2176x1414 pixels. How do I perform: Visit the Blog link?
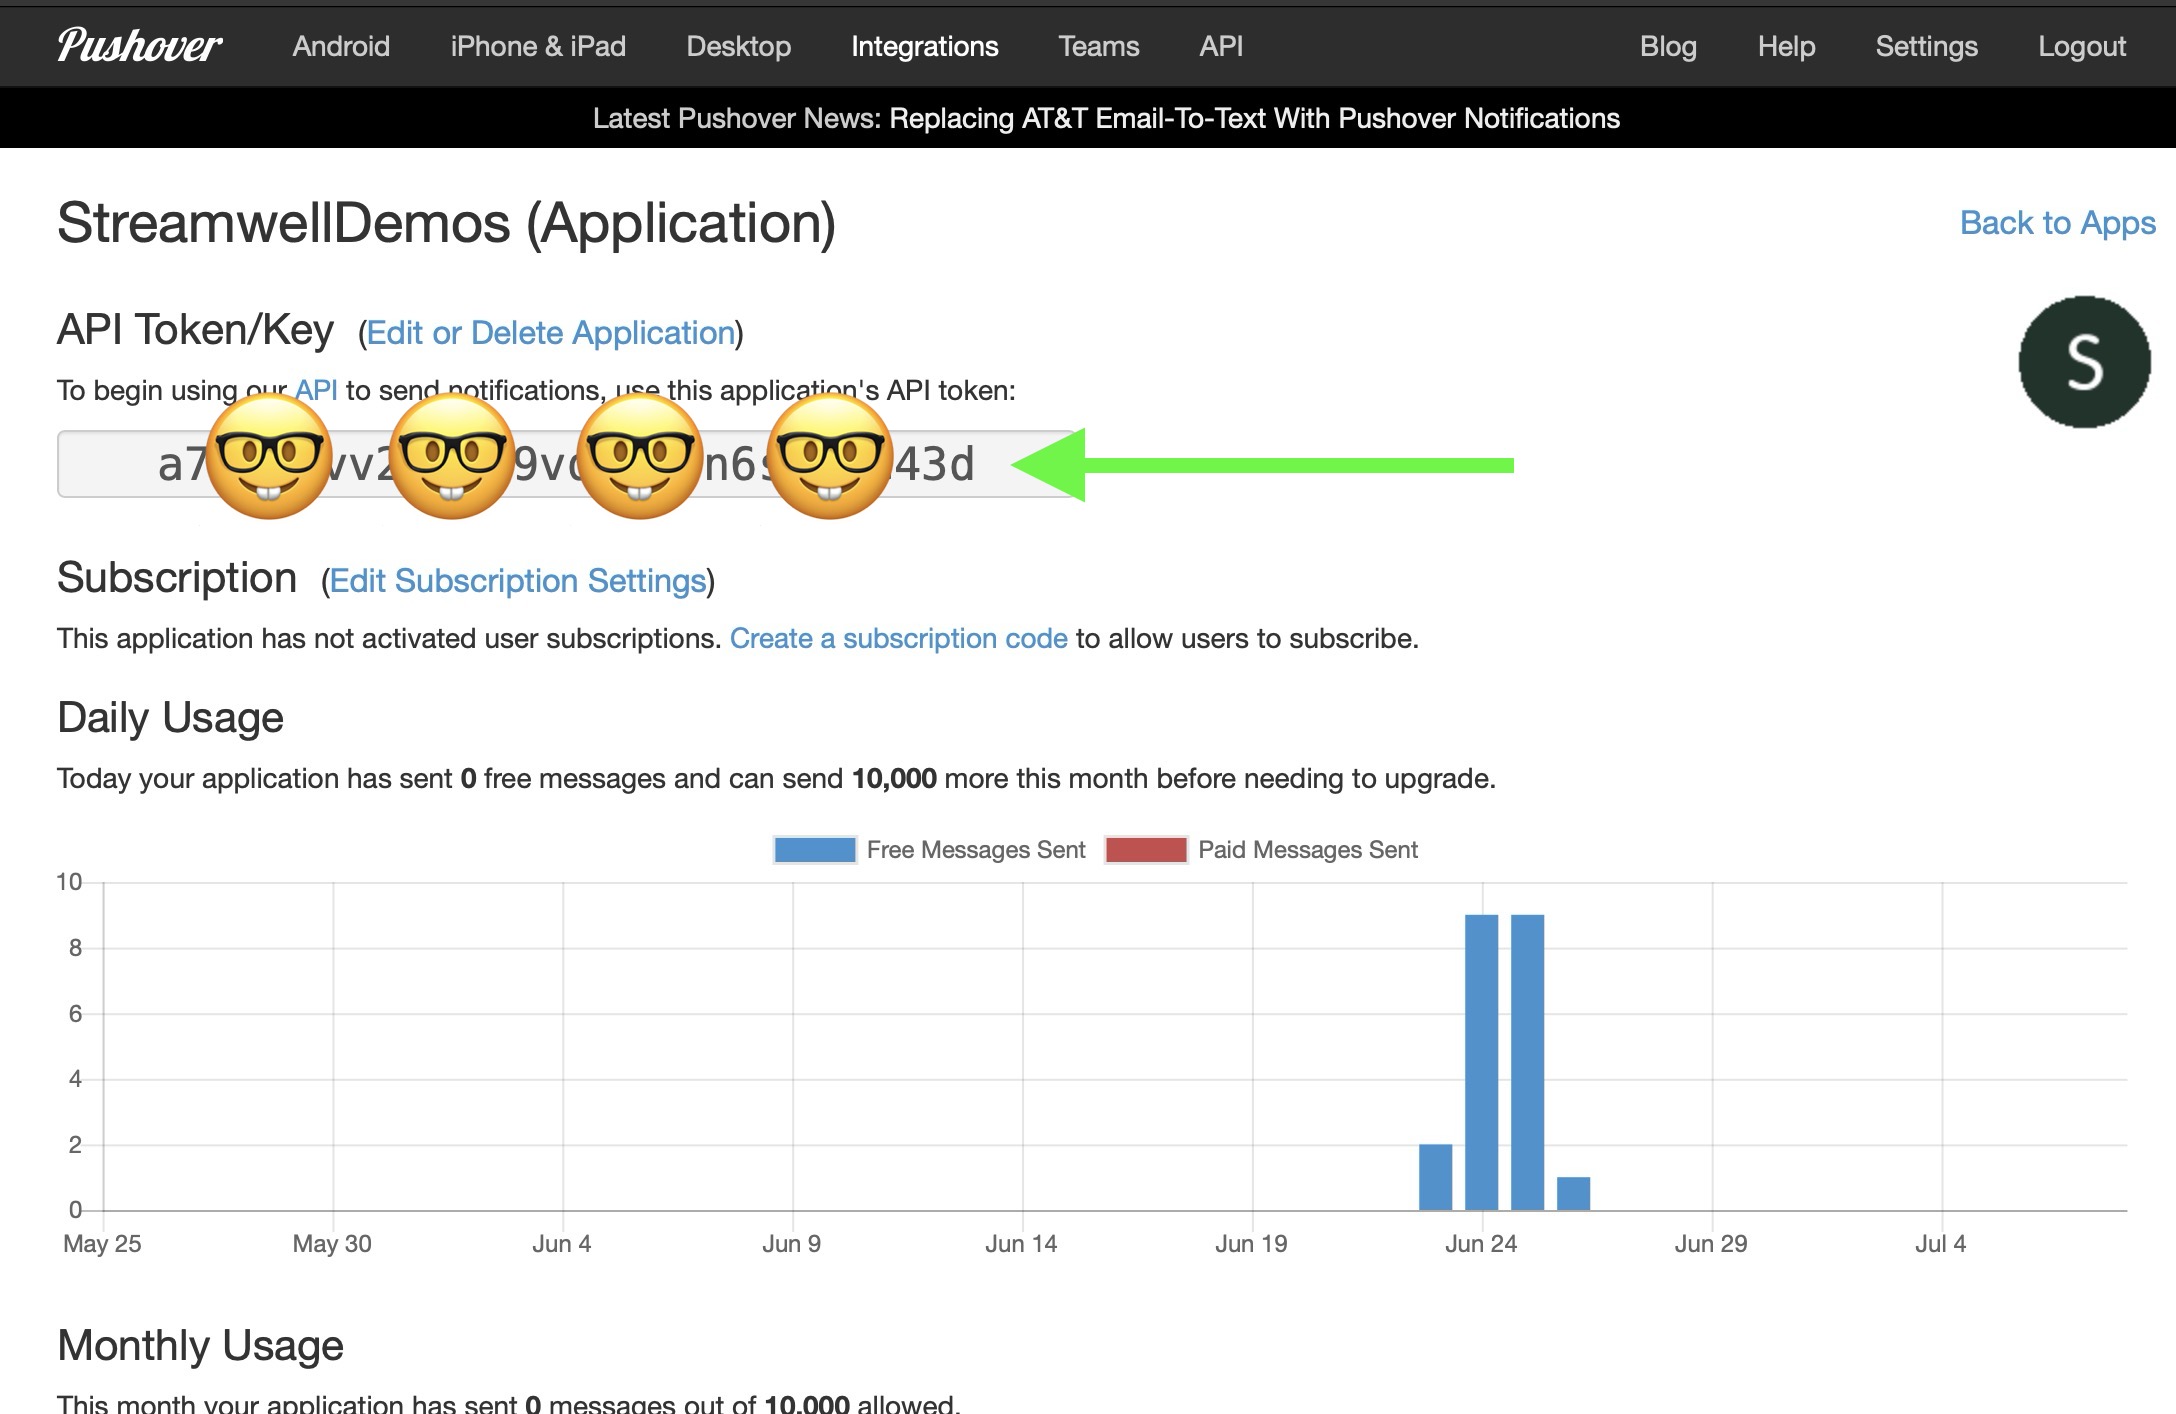(1668, 46)
